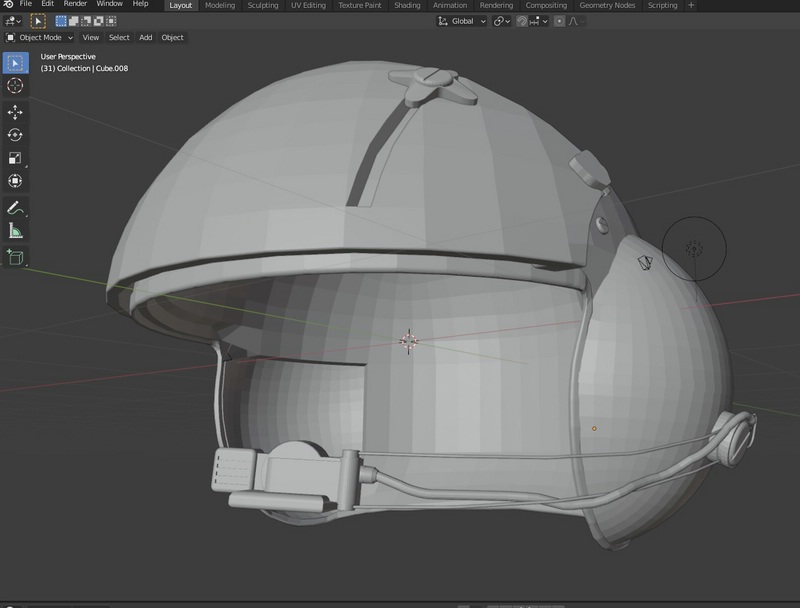Toggle snapping magnet on
Screen dimensions: 800x608
pyautogui.click(x=522, y=21)
